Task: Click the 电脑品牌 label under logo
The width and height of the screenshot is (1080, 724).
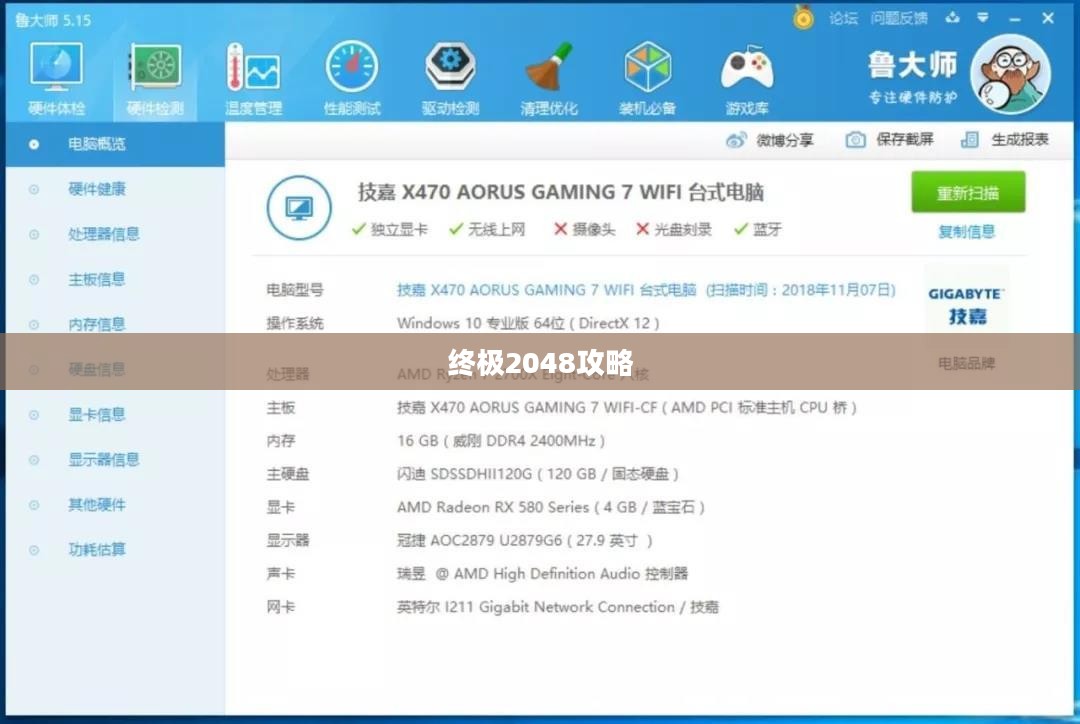Action: [x=966, y=363]
